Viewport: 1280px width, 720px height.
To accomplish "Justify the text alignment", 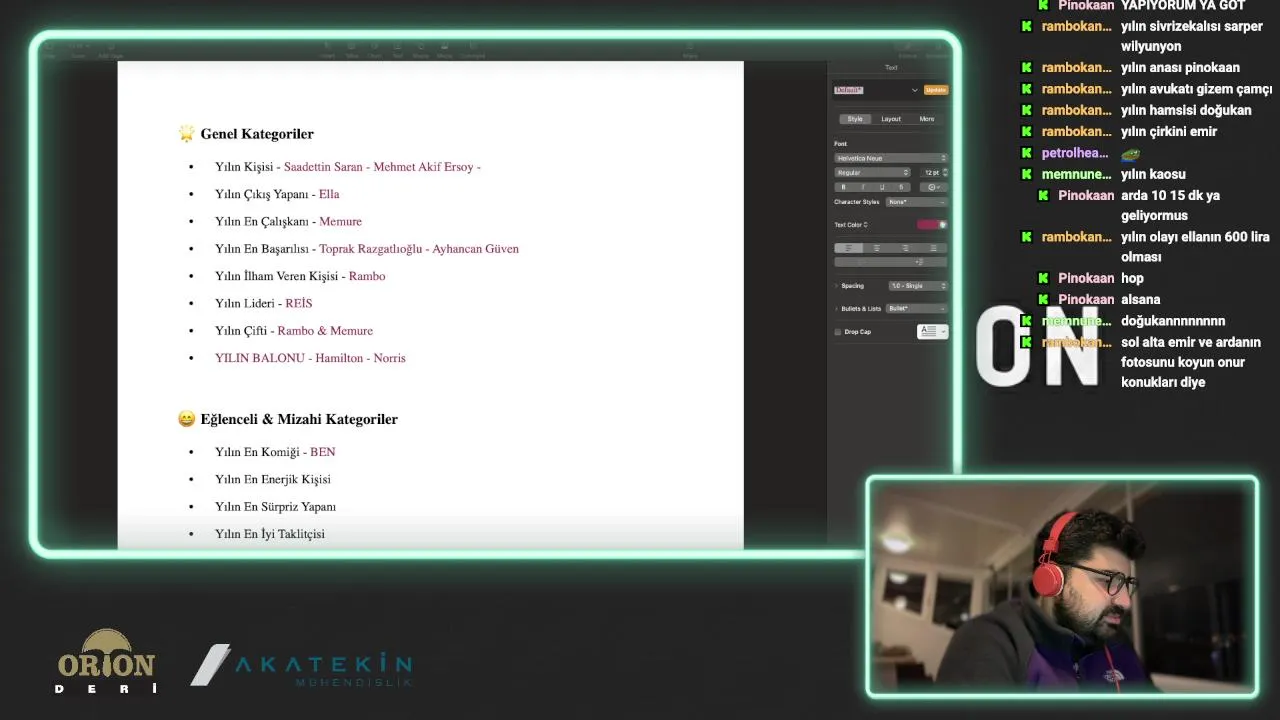I will point(933,248).
